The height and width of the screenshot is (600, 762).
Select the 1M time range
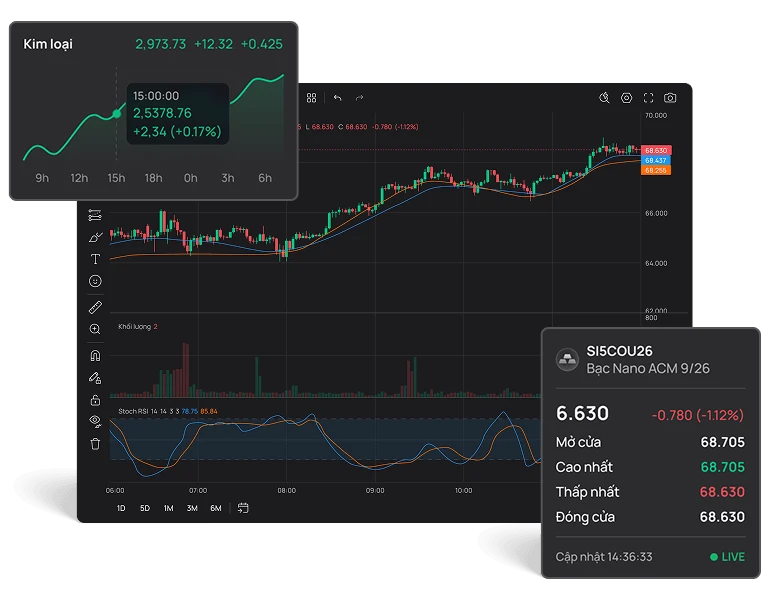tap(169, 508)
